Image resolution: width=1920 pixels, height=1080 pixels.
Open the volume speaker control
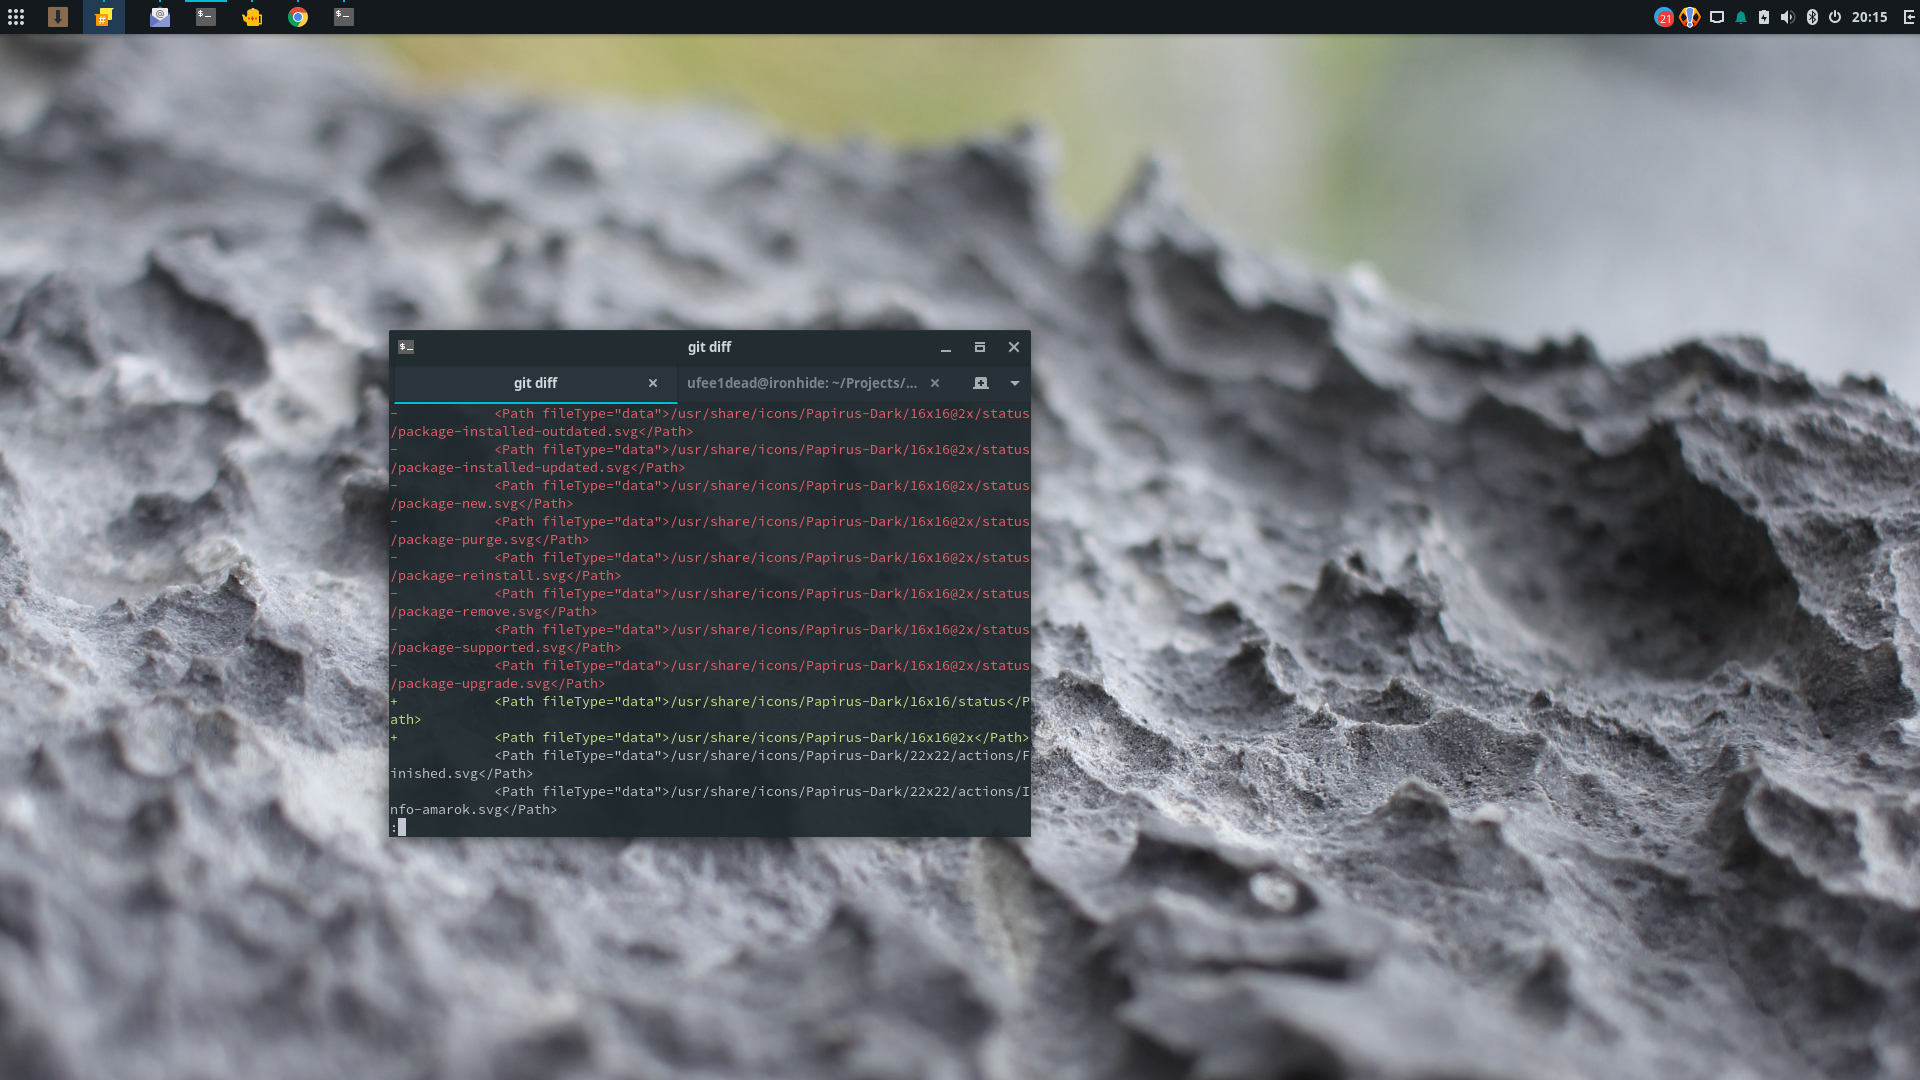tap(1788, 17)
